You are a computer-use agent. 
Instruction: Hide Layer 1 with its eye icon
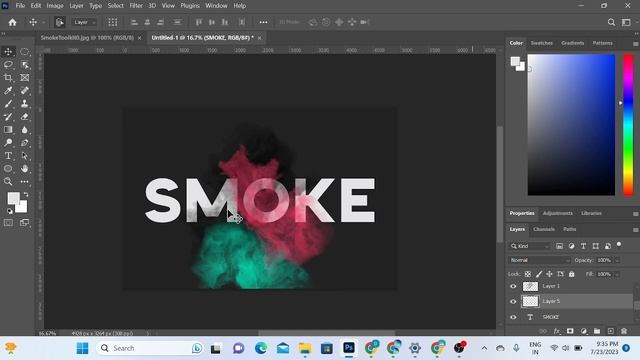click(513, 287)
